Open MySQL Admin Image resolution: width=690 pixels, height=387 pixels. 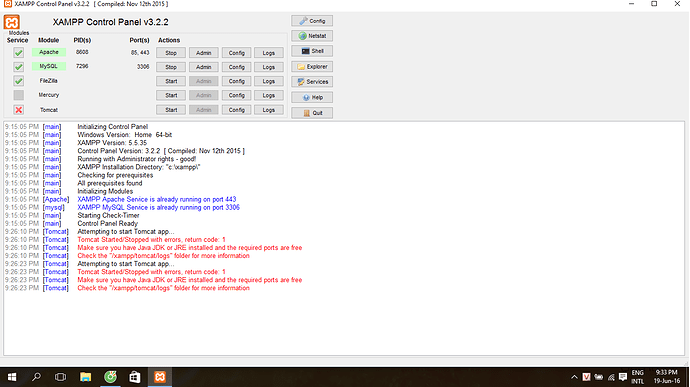click(x=203, y=67)
